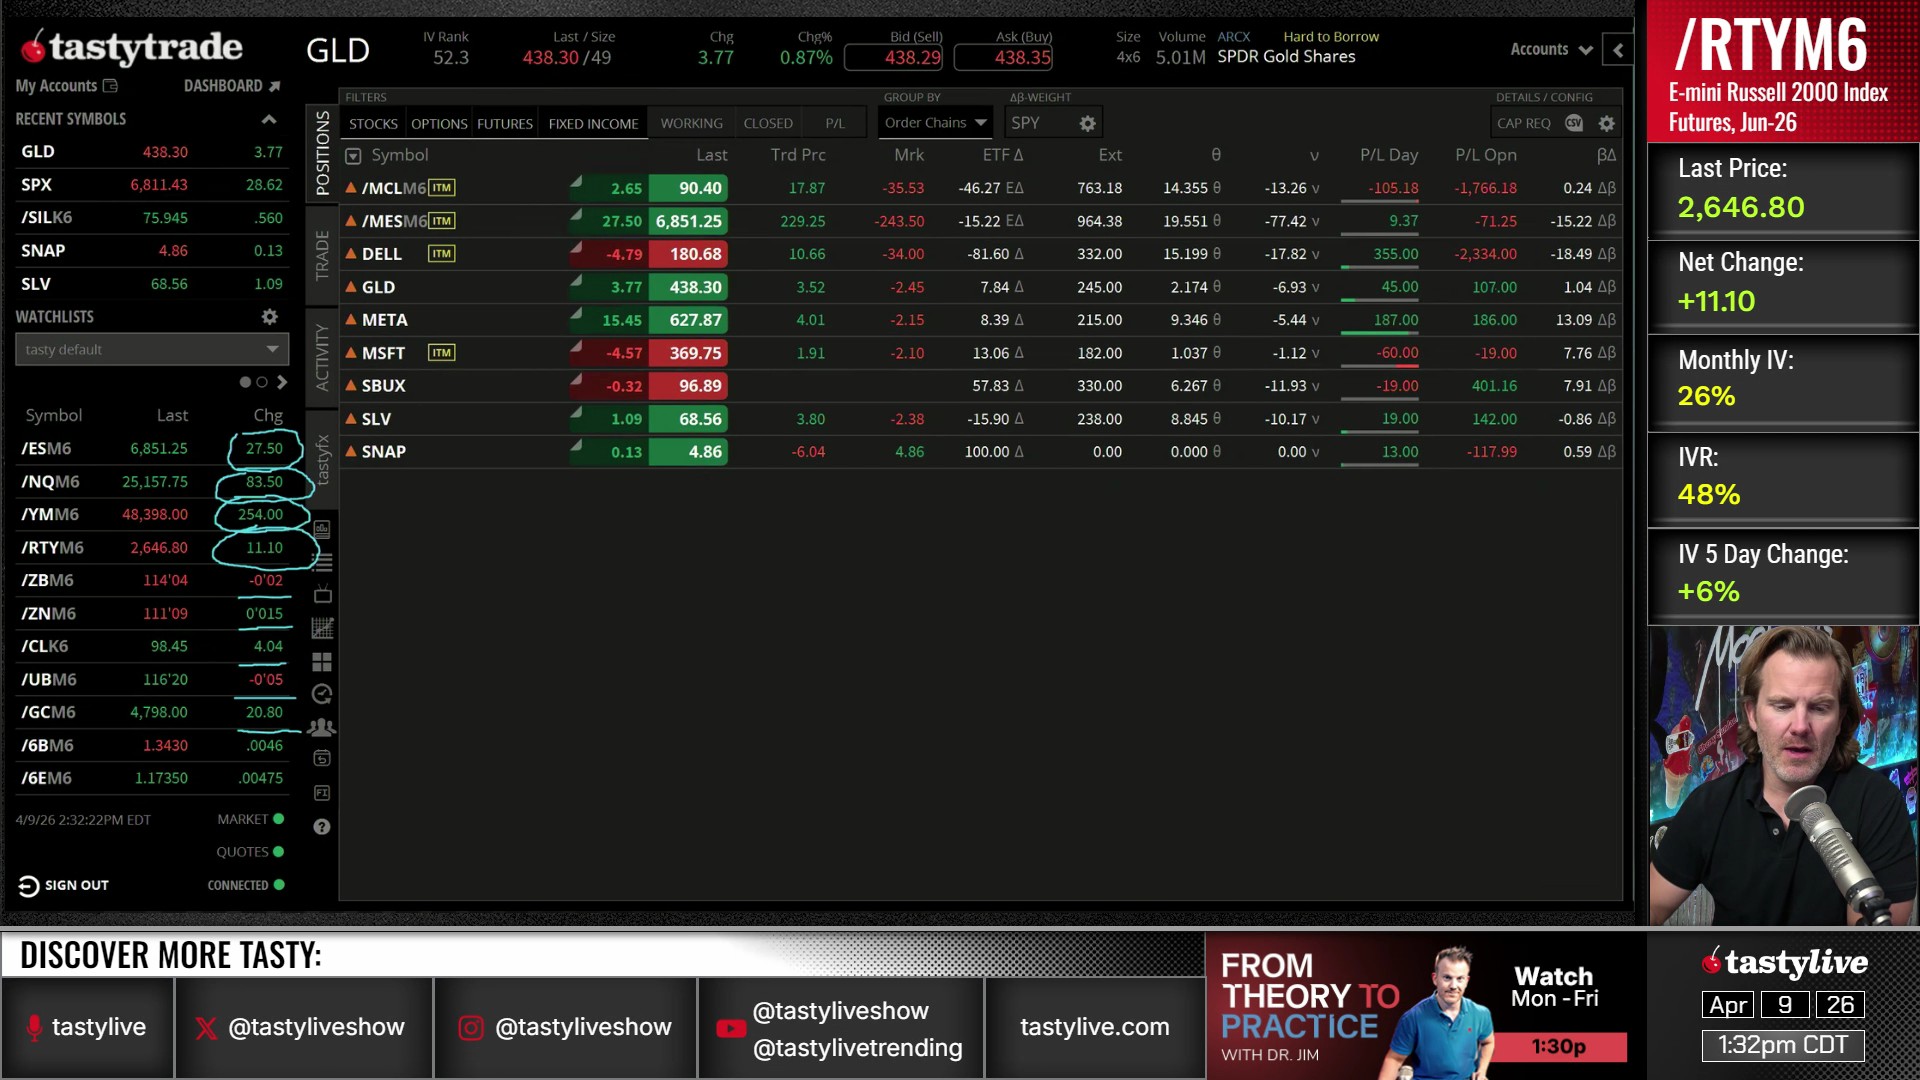The height and width of the screenshot is (1080, 1920).
Task: Click beta-weight SPY gear icon
Action: [x=1087, y=123]
